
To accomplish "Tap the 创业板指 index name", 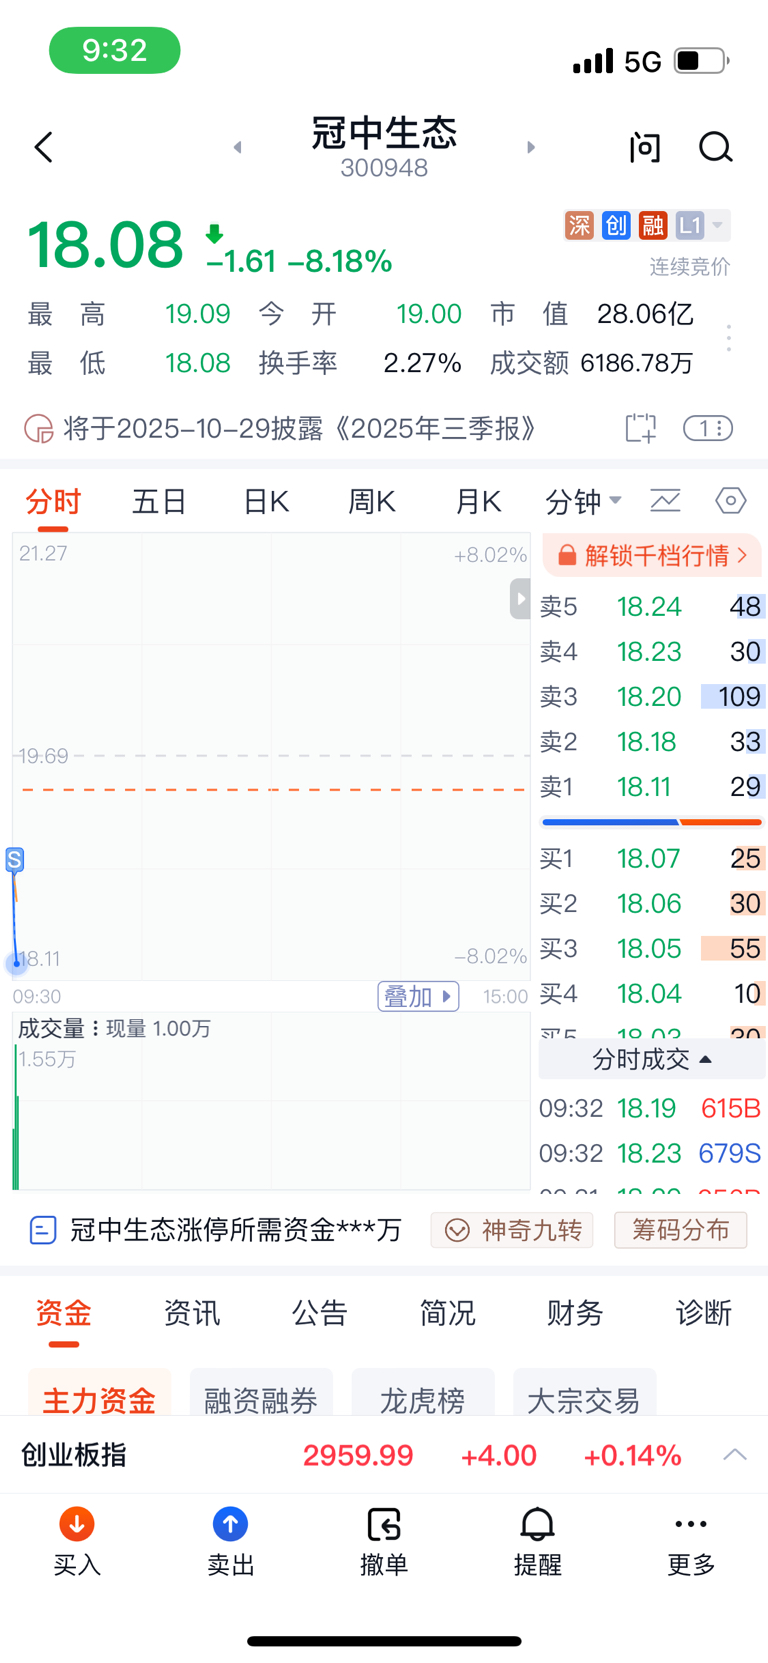I will [x=74, y=1455].
